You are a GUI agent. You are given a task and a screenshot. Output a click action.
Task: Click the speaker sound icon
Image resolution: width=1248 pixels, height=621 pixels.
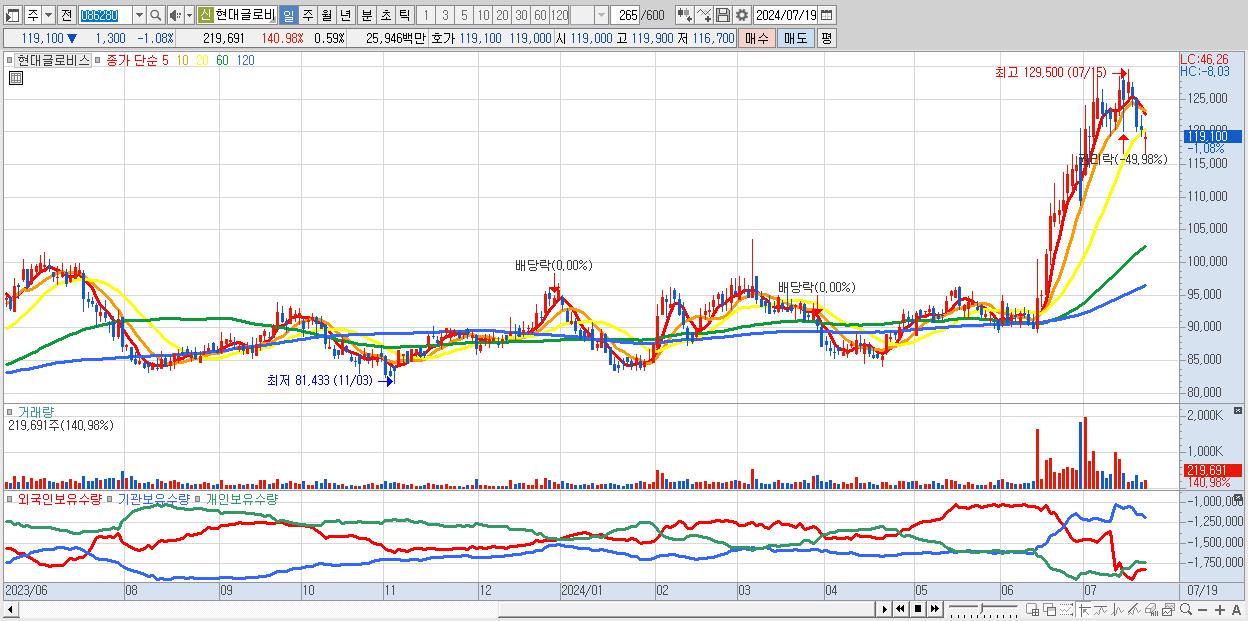[x=175, y=16]
